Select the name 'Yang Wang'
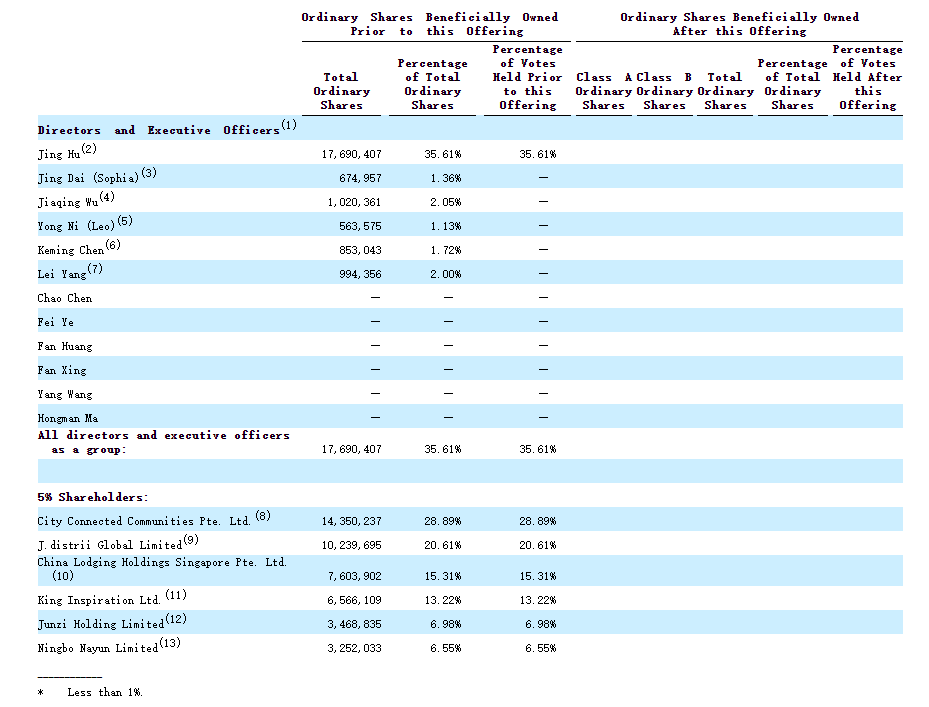The width and height of the screenshot is (929, 707). tap(65, 394)
